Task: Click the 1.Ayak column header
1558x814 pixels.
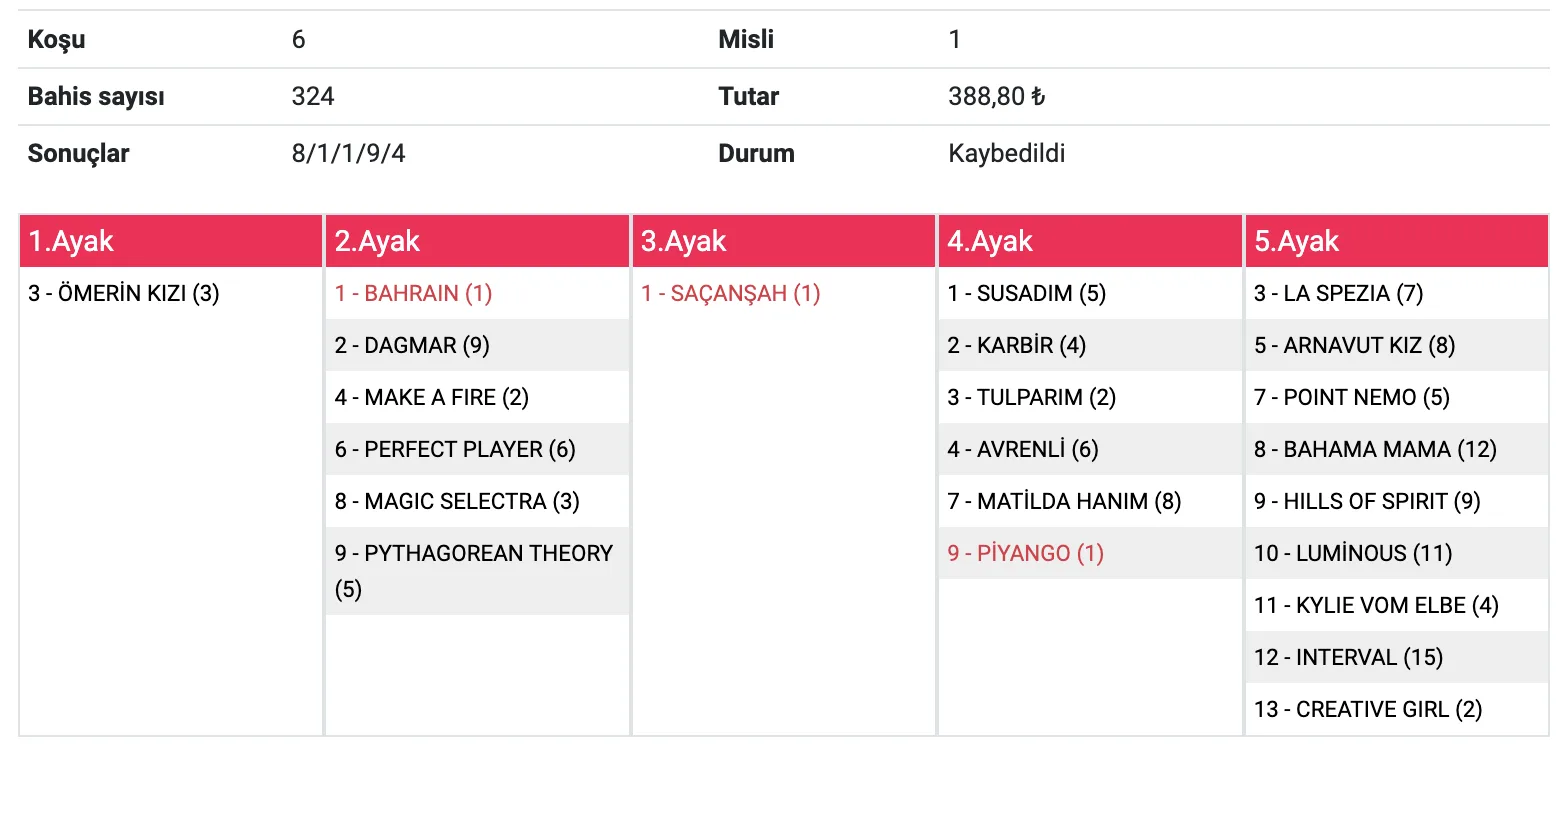Action: (x=71, y=241)
